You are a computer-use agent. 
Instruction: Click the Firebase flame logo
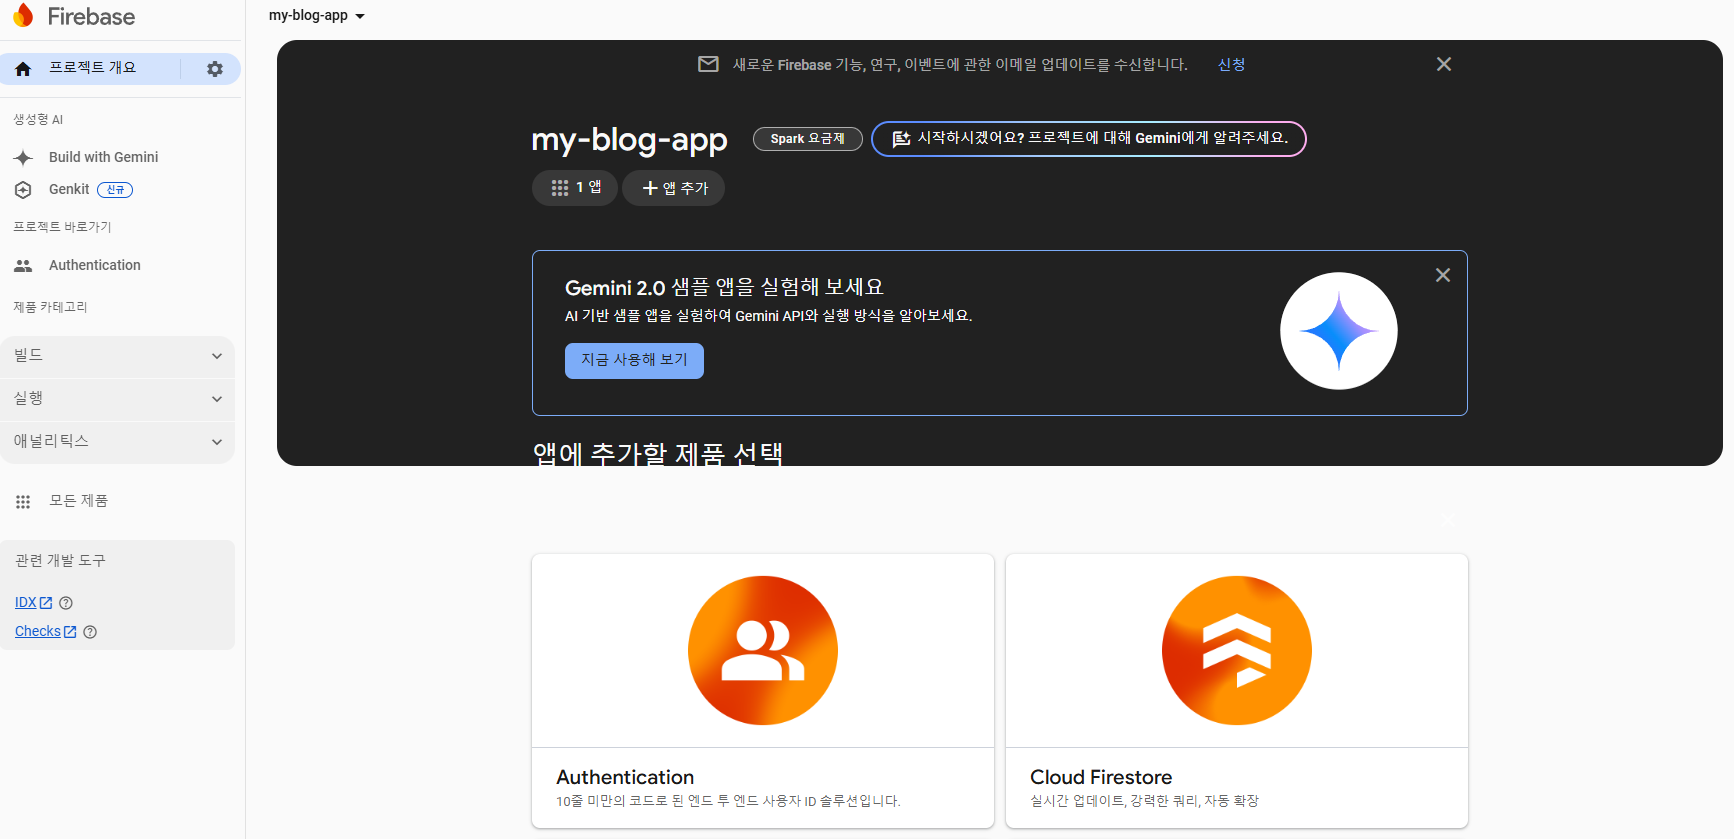[x=23, y=15]
